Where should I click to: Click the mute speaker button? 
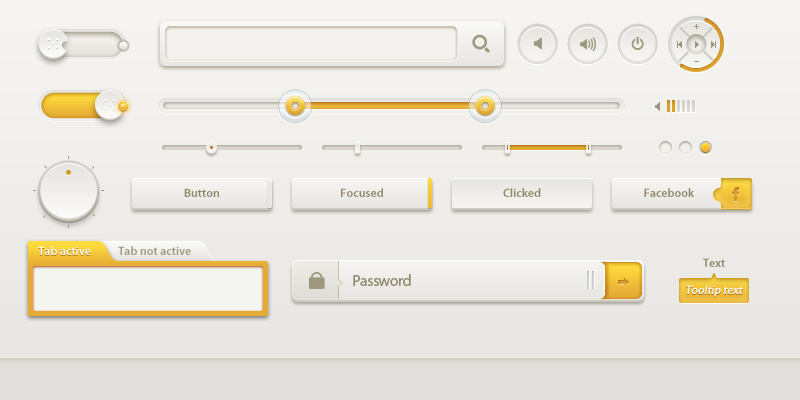click(538, 44)
